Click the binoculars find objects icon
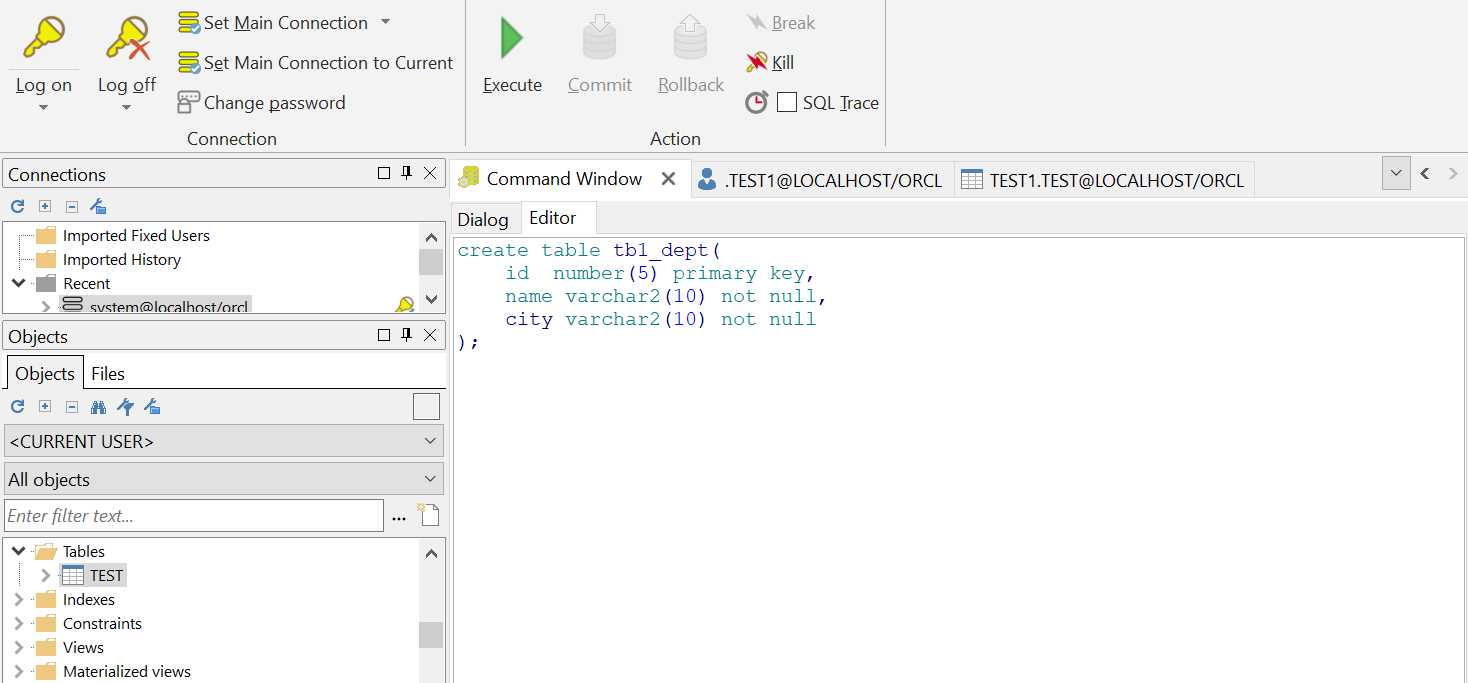1468x683 pixels. coord(98,406)
